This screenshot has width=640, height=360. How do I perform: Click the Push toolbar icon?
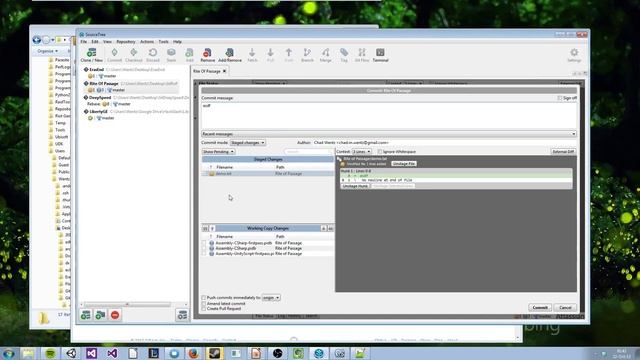tap(289, 54)
